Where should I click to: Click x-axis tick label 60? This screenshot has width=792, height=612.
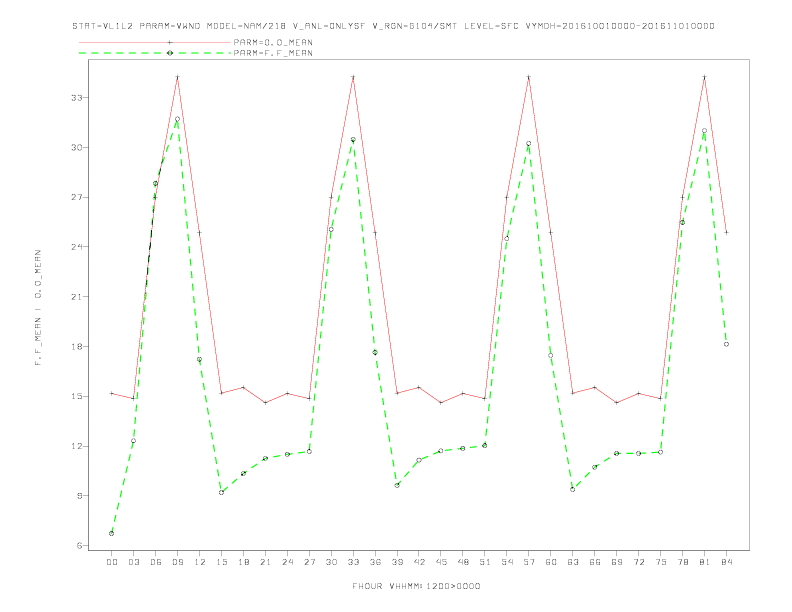tap(551, 562)
